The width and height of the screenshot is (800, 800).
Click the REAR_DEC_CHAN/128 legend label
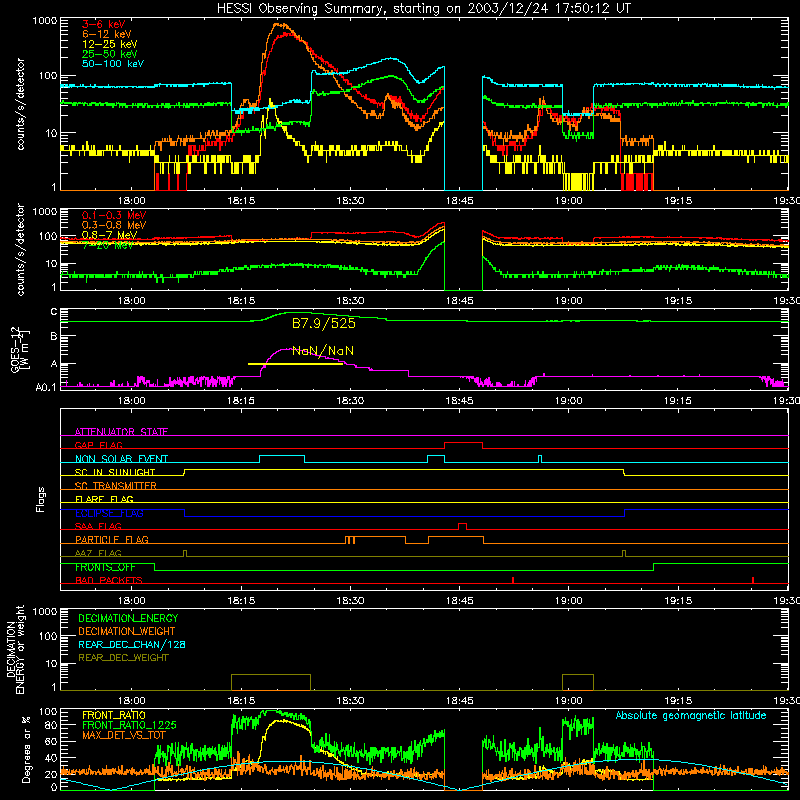click(132, 644)
